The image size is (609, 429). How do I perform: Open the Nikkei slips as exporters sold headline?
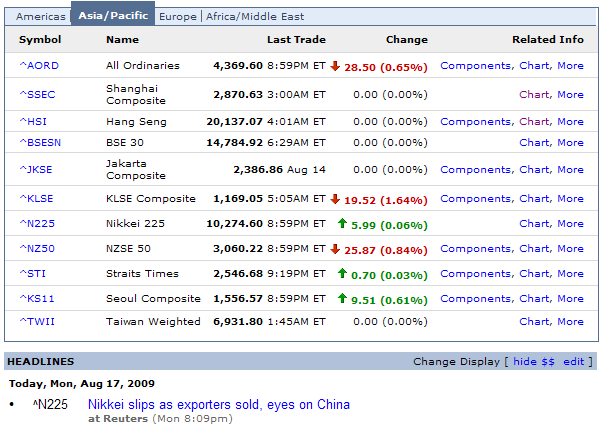219,405
